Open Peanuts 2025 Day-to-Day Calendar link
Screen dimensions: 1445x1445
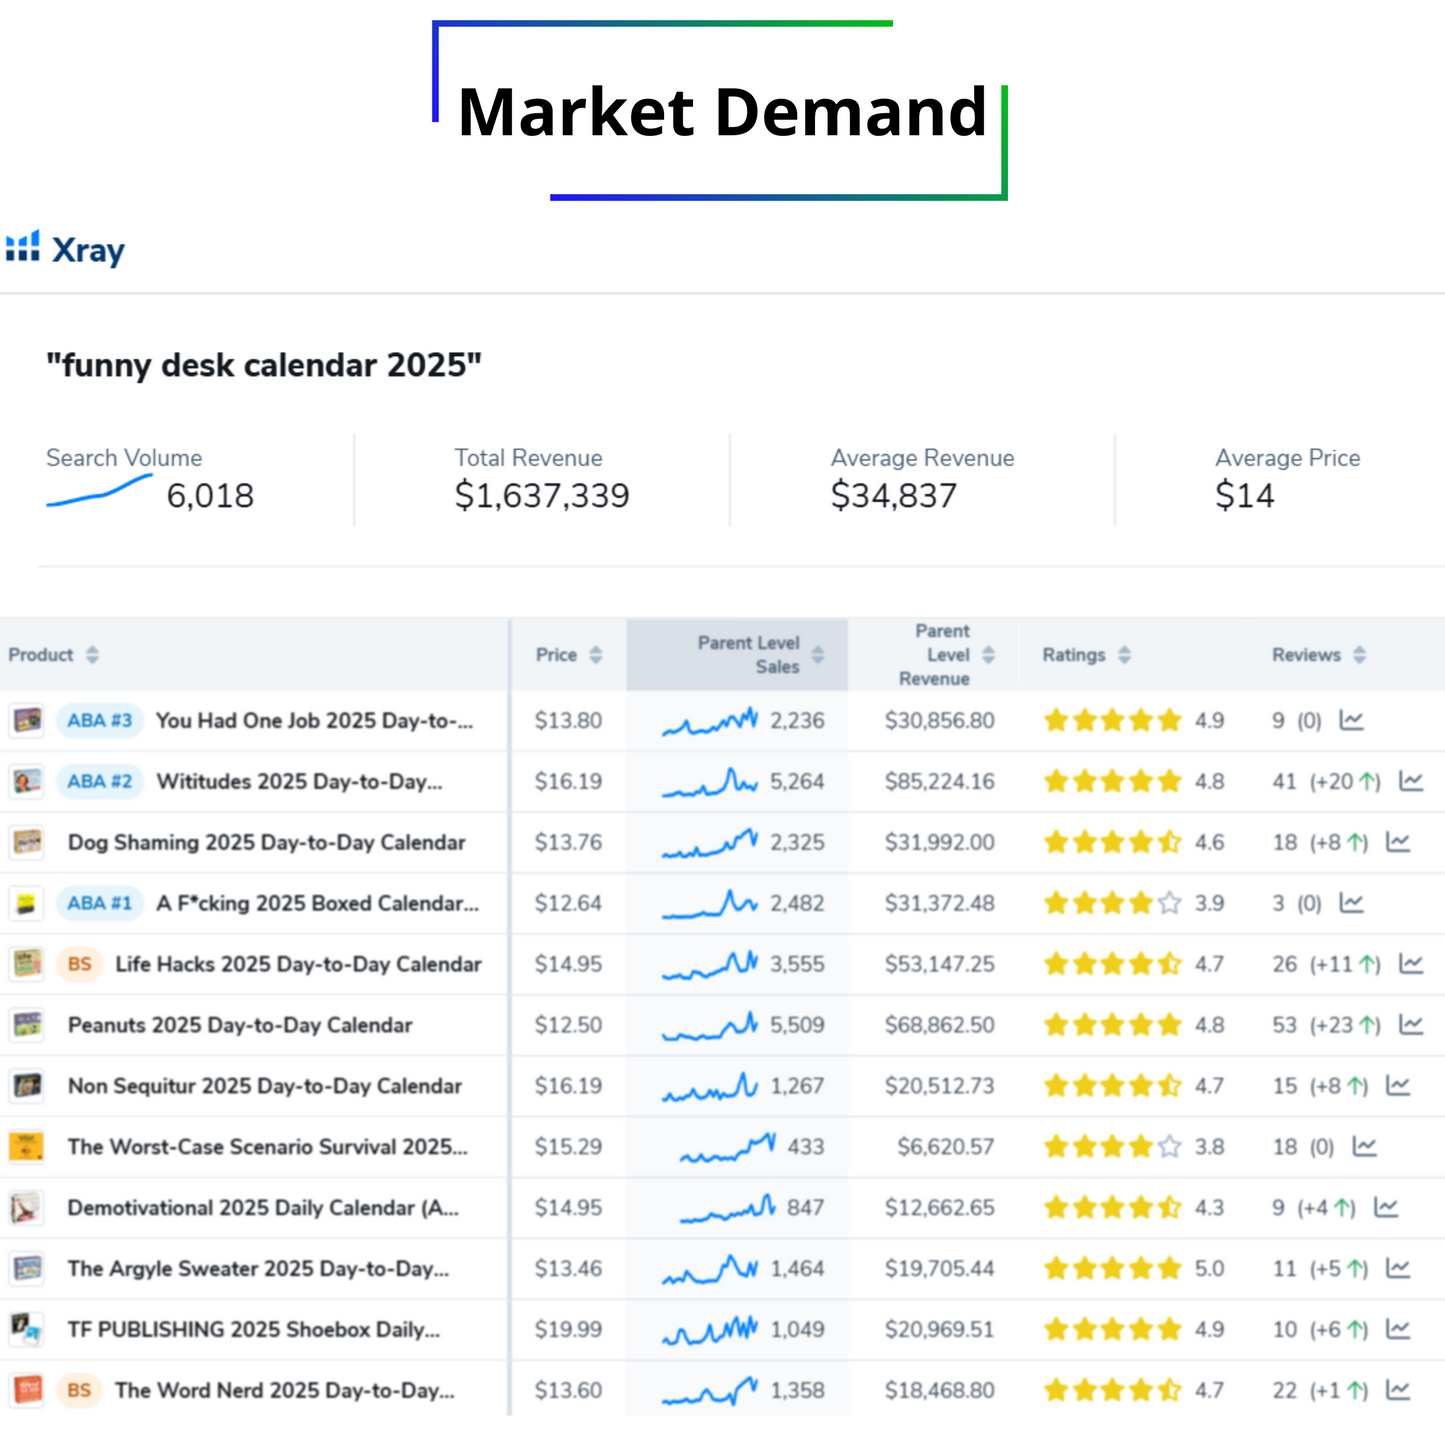coord(240,1025)
